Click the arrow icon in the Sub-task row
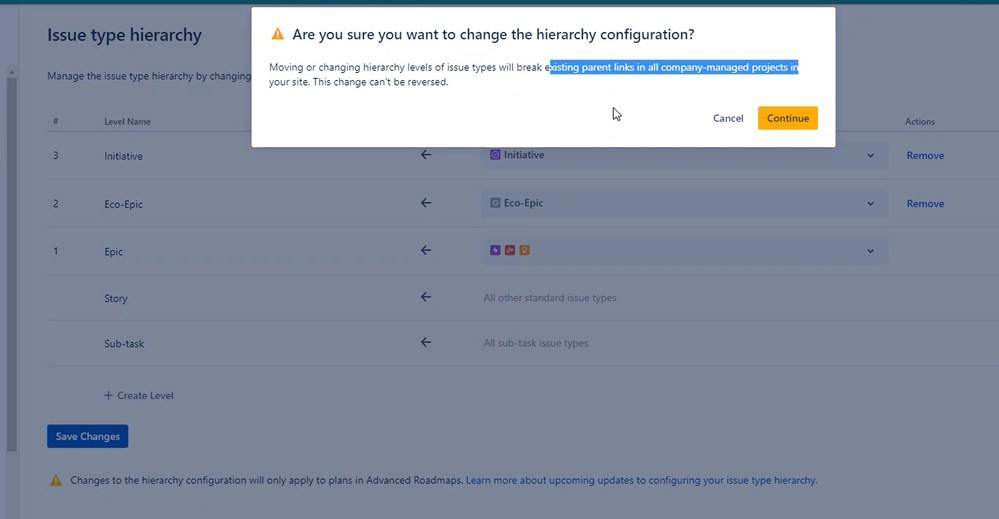Viewport: 999px width, 519px height. (426, 342)
